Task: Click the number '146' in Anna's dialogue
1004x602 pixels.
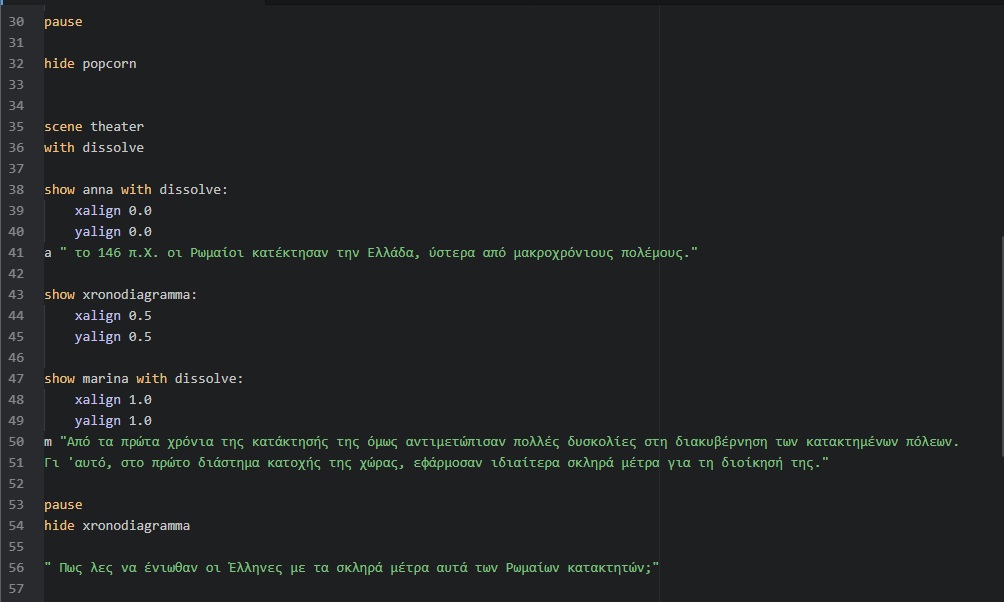Action: coord(109,253)
